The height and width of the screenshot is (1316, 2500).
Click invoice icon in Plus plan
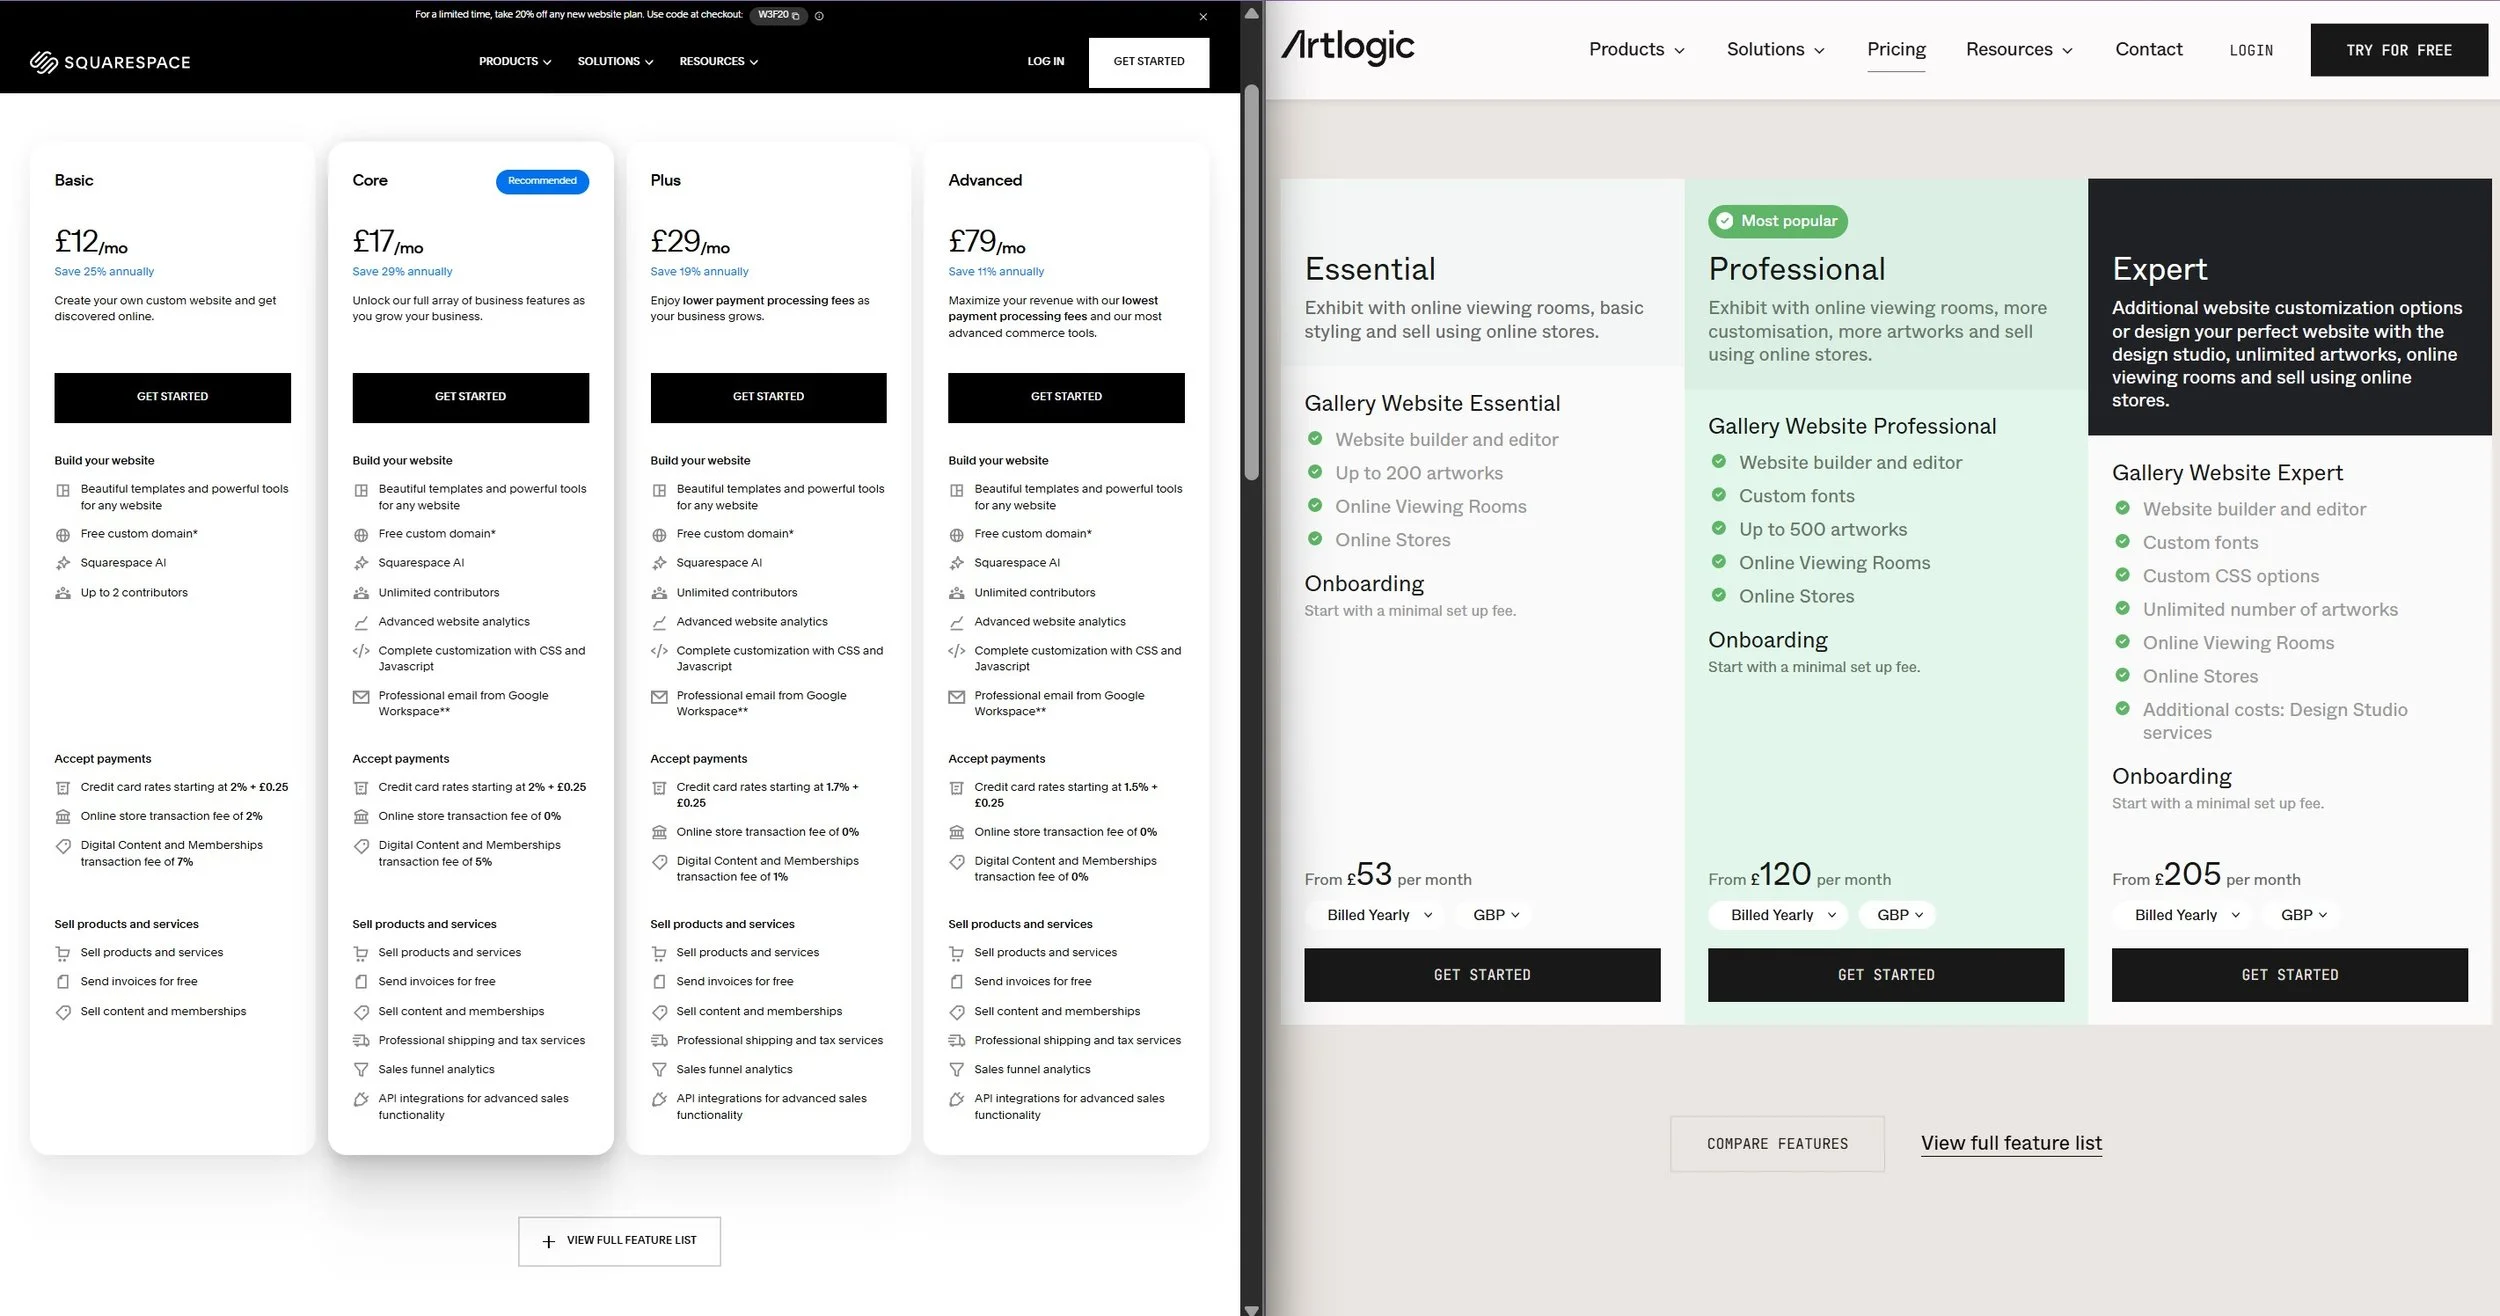pyautogui.click(x=659, y=983)
